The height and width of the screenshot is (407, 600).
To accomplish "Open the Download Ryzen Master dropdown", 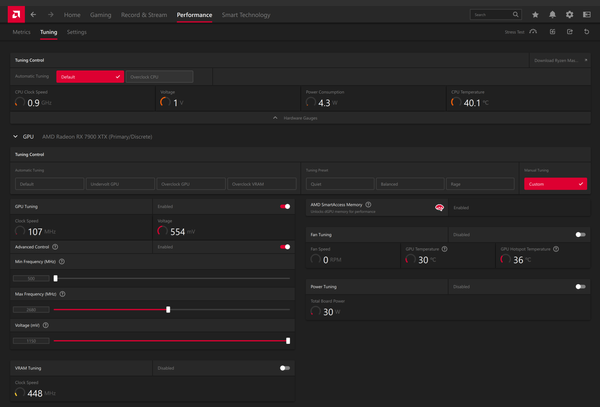I will click(x=559, y=59).
